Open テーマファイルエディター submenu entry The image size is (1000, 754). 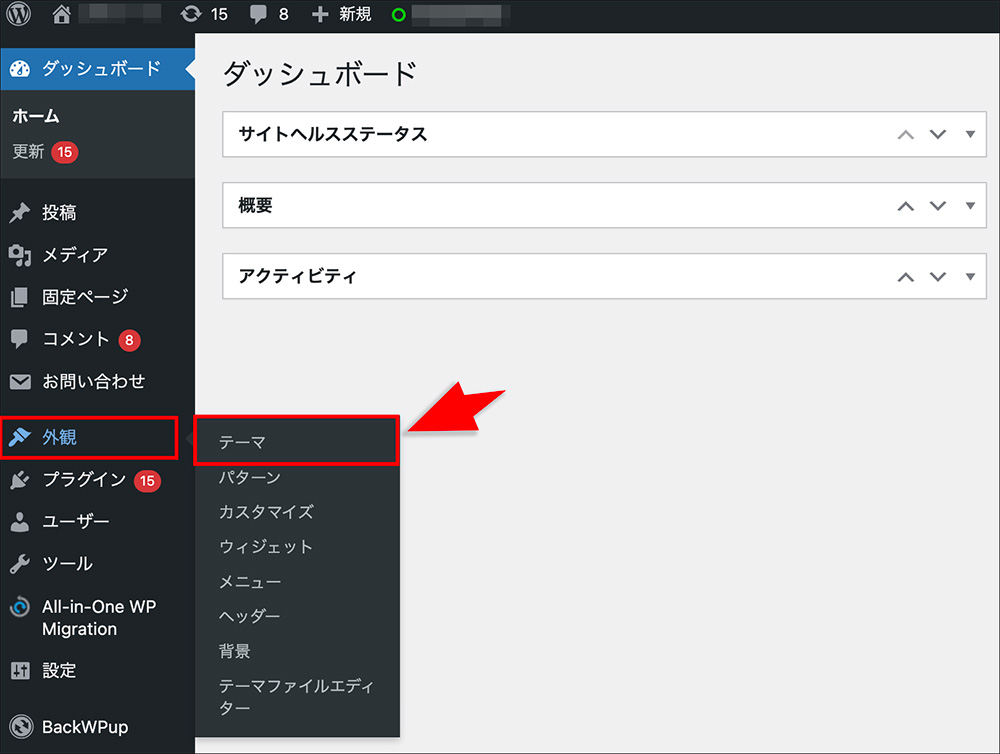click(296, 697)
